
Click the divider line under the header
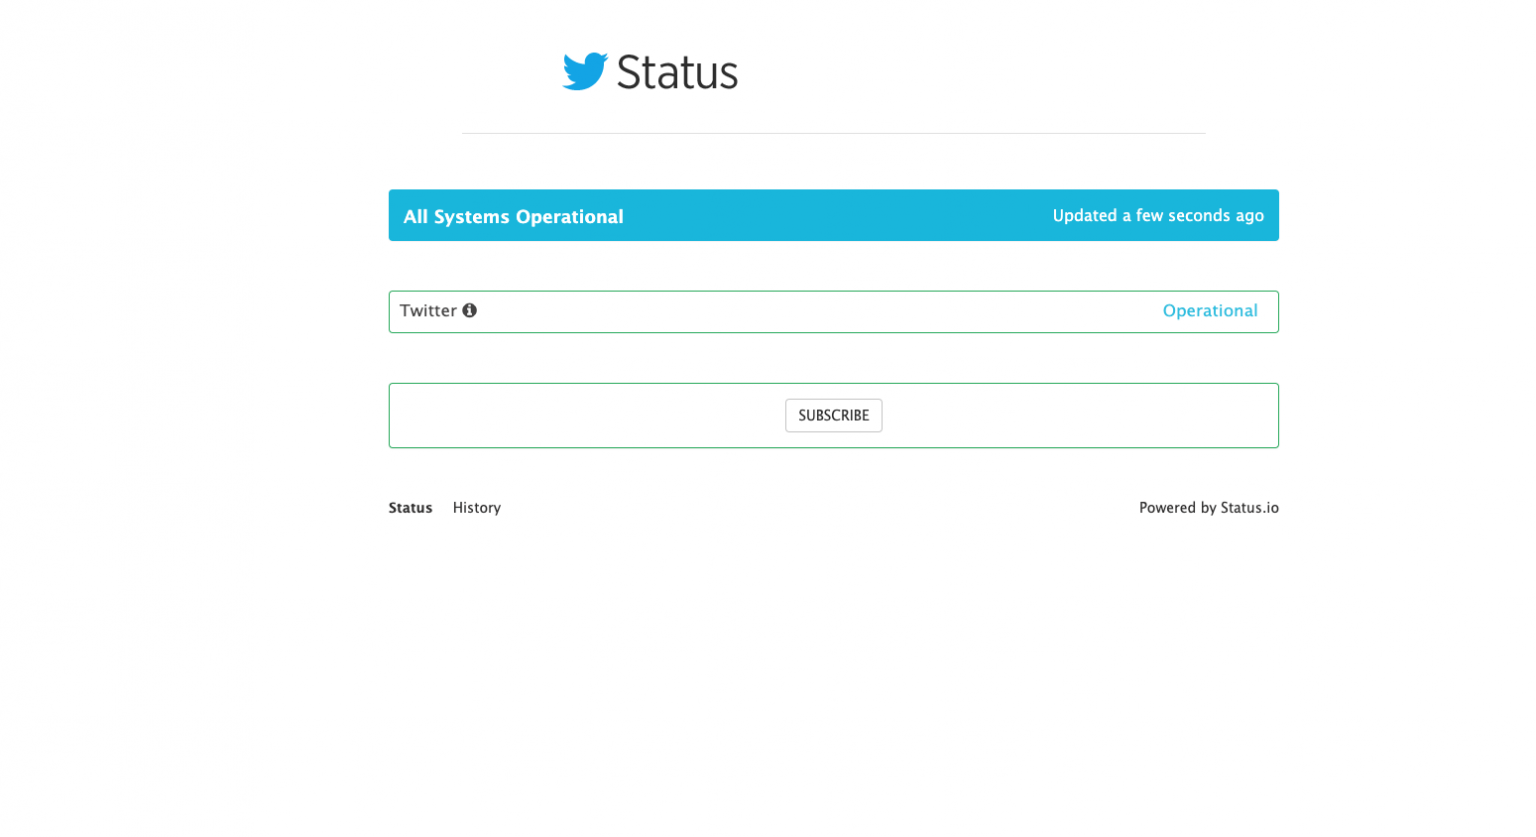point(833,133)
